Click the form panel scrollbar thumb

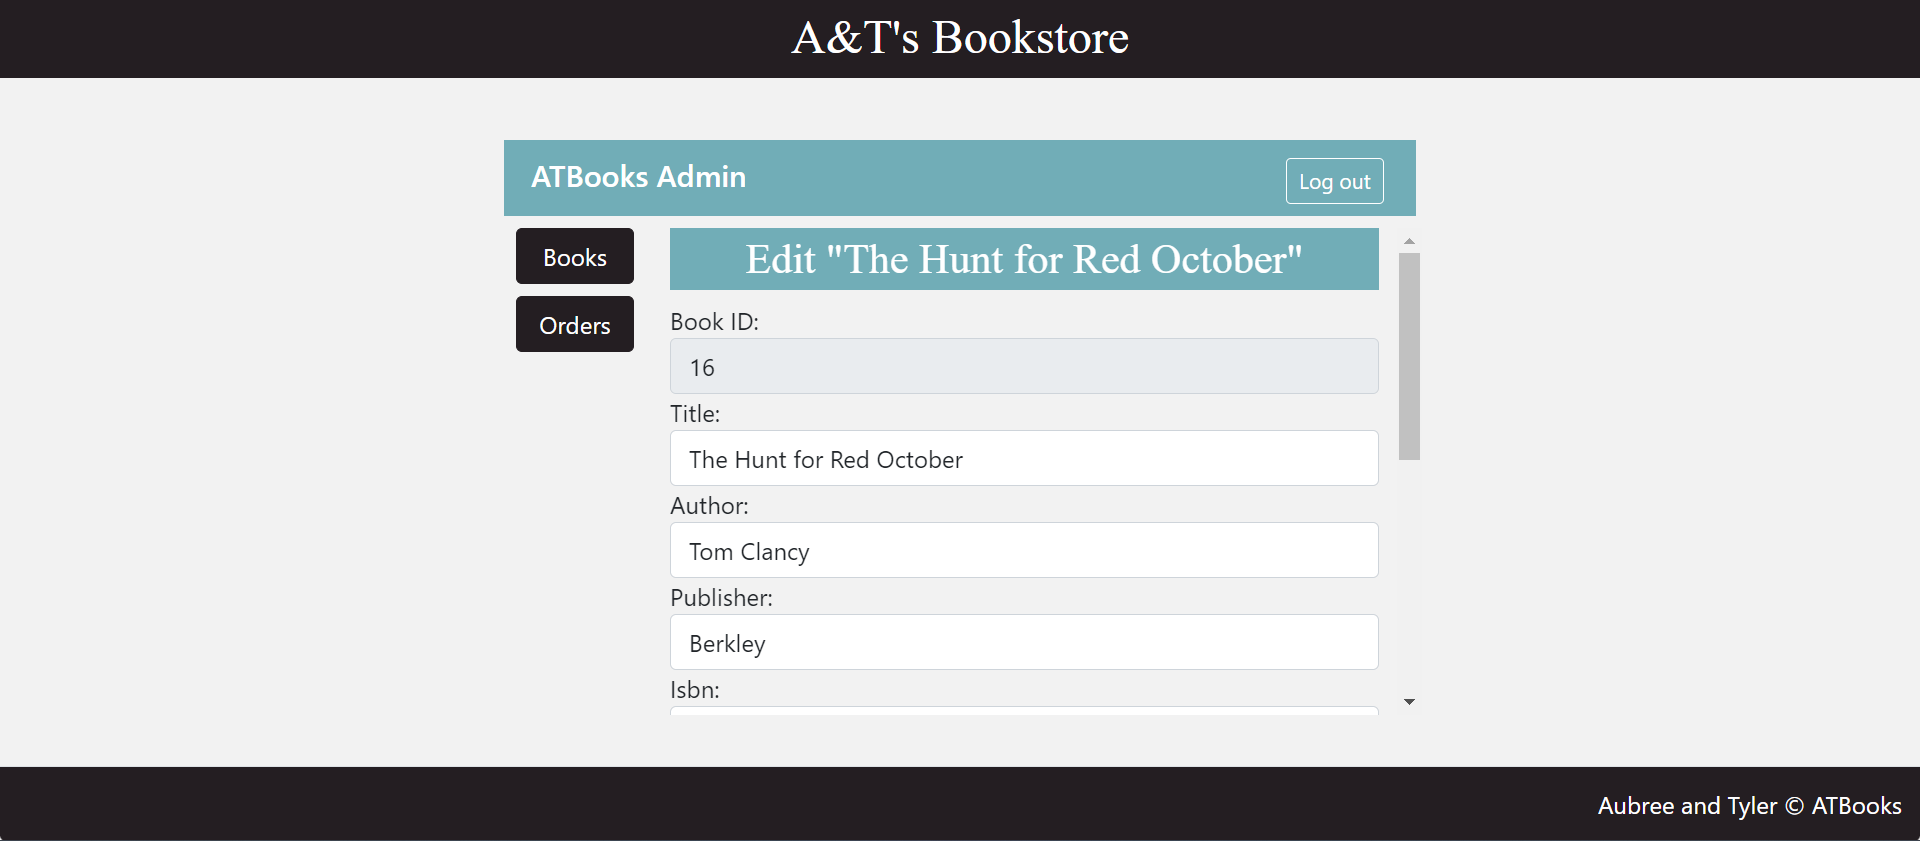click(x=1409, y=356)
